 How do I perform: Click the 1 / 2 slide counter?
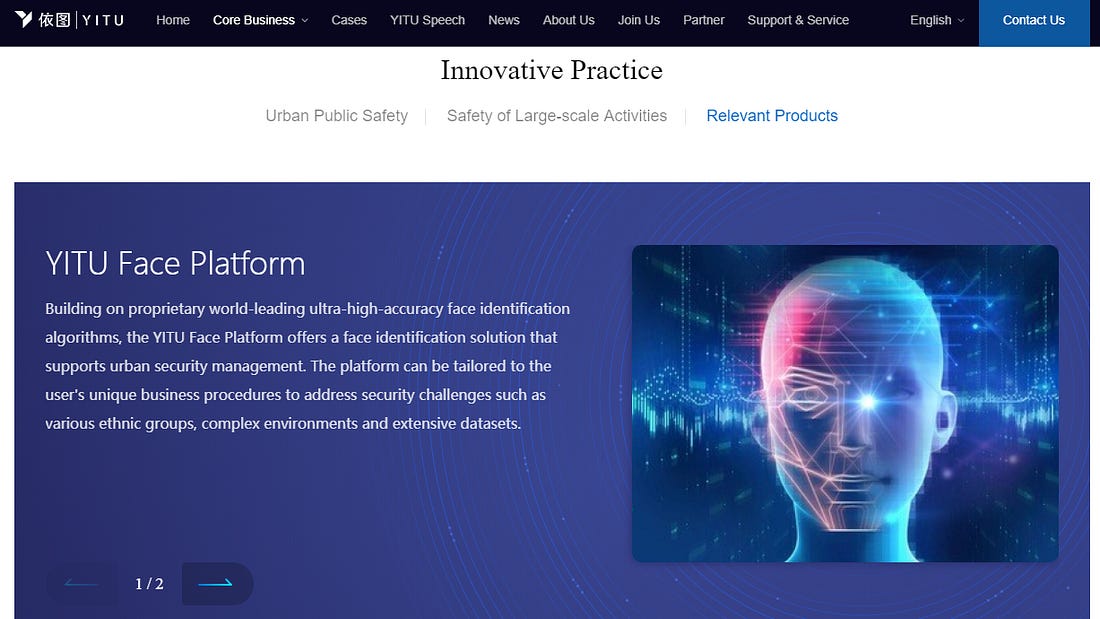[x=149, y=584]
